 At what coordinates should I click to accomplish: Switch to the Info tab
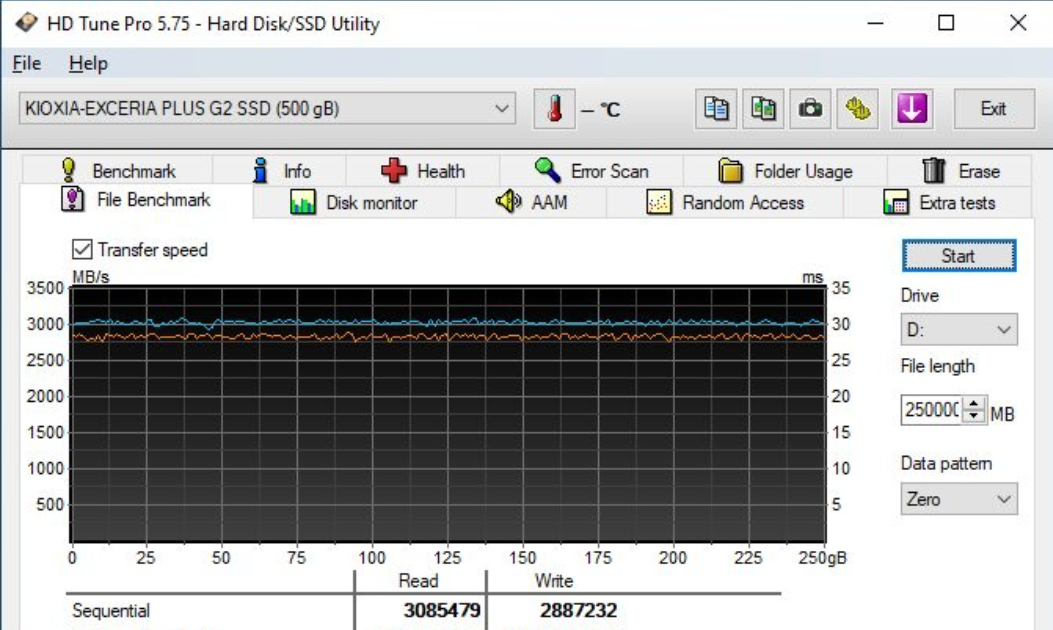point(280,171)
